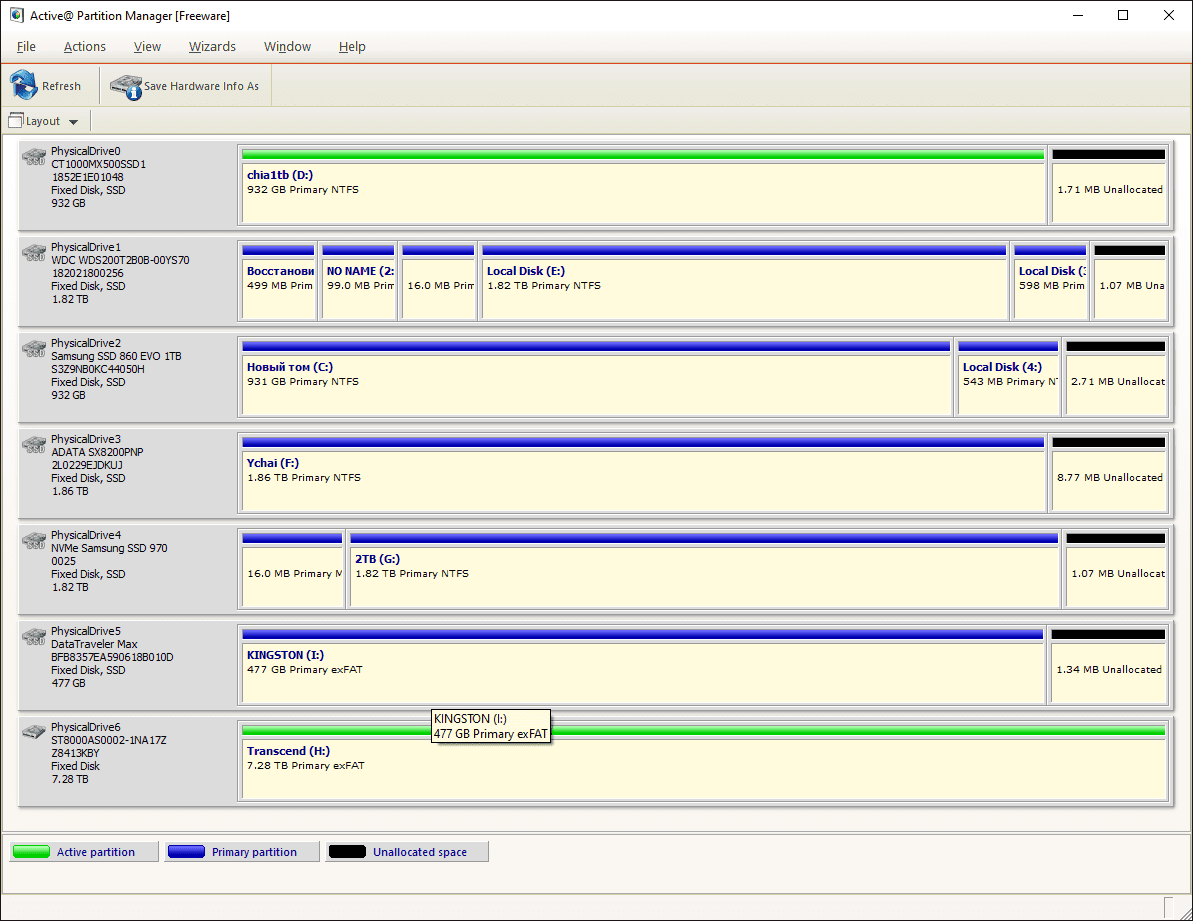The image size is (1193, 921).
Task: Select the Ychai (F:) partition
Action: pos(642,473)
